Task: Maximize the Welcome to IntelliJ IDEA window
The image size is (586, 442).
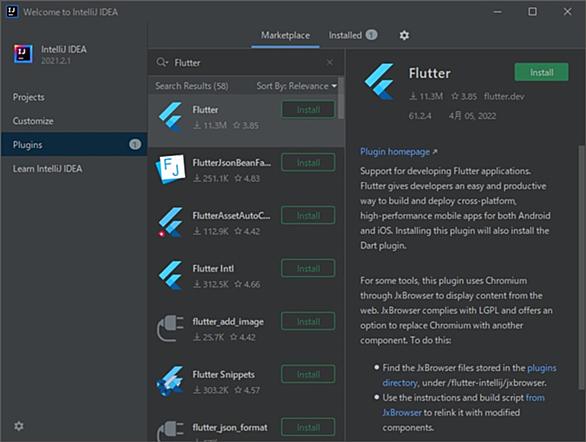Action: (532, 12)
